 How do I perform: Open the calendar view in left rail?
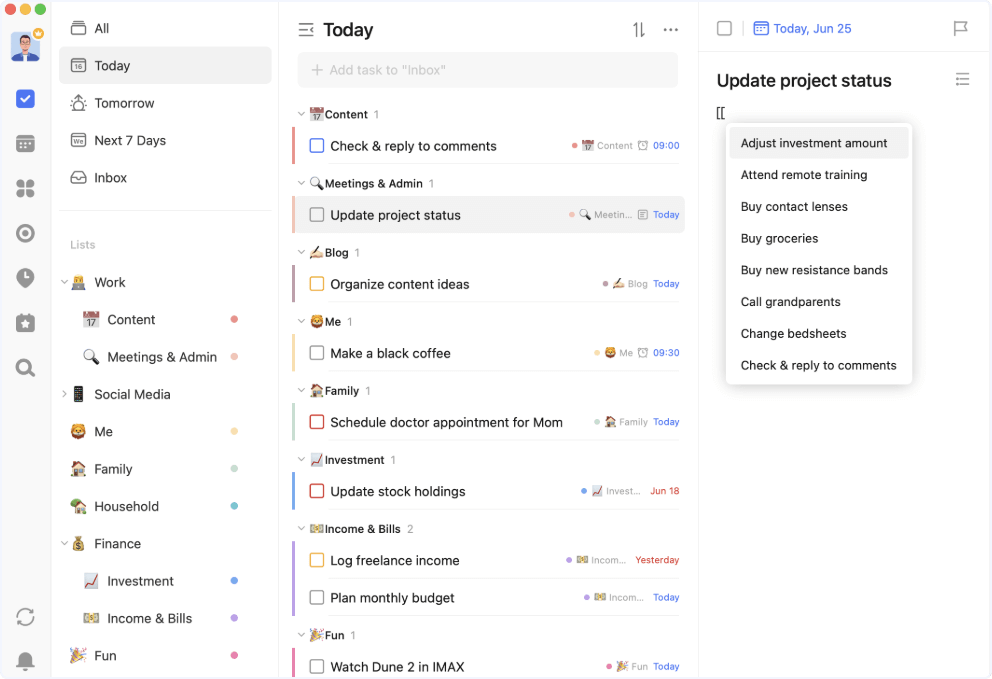click(26, 144)
